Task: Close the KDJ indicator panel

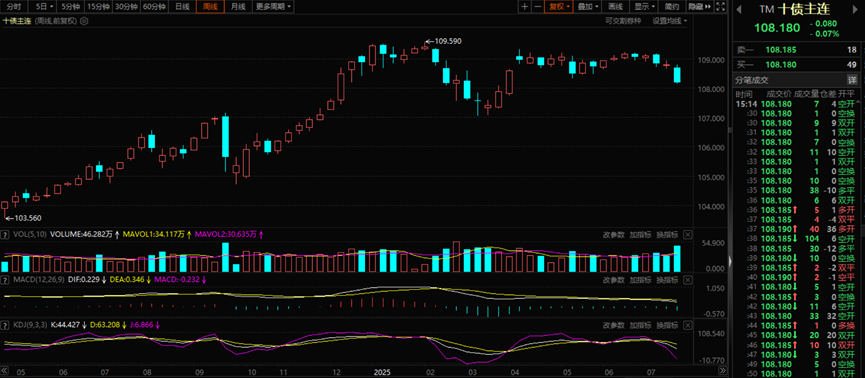Action: point(687,325)
